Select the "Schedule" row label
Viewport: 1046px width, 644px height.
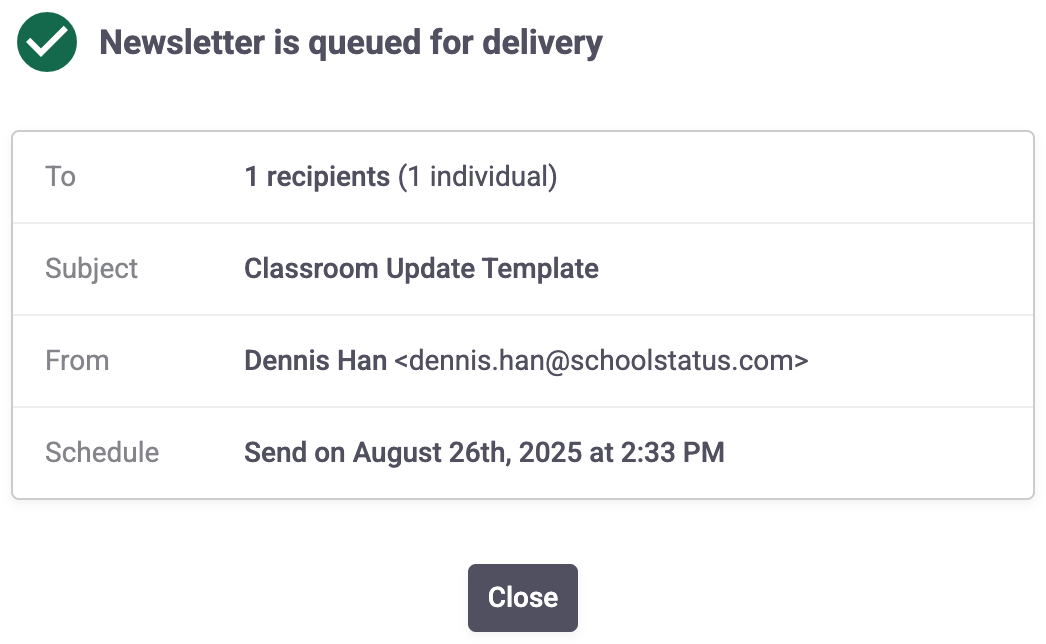pyautogui.click(x=102, y=453)
